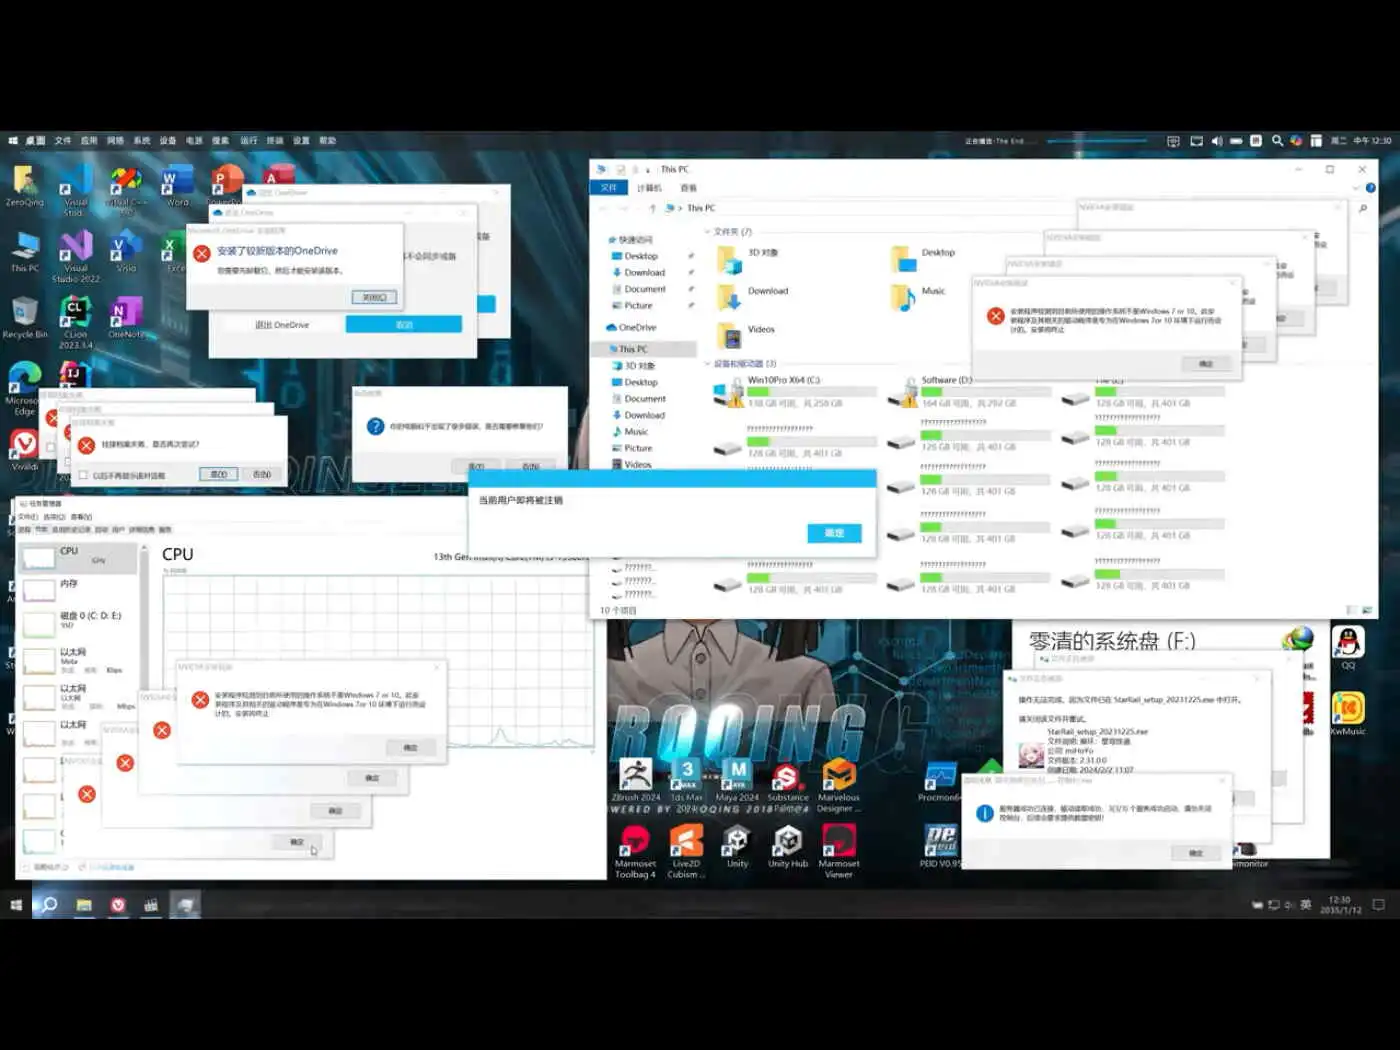Go up one level in Explorer
The height and width of the screenshot is (1050, 1400).
coord(653,208)
